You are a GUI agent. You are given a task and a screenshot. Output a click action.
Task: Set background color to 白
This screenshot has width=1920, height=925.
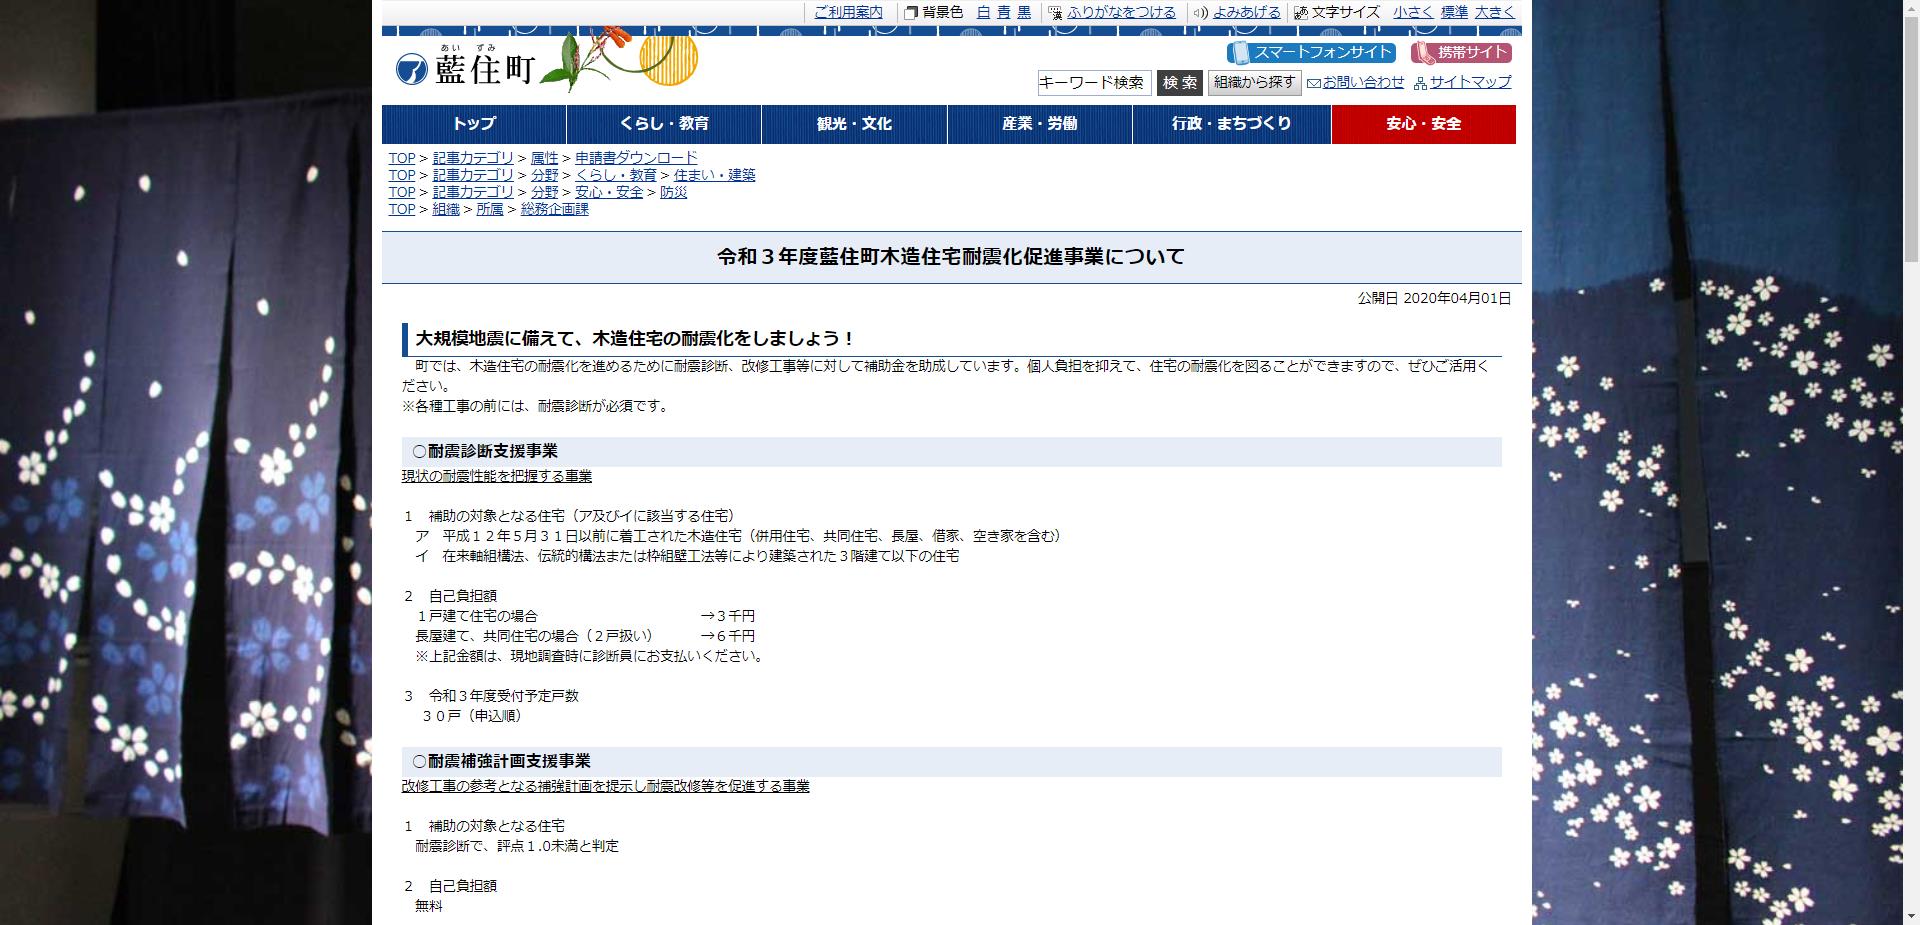coord(983,12)
